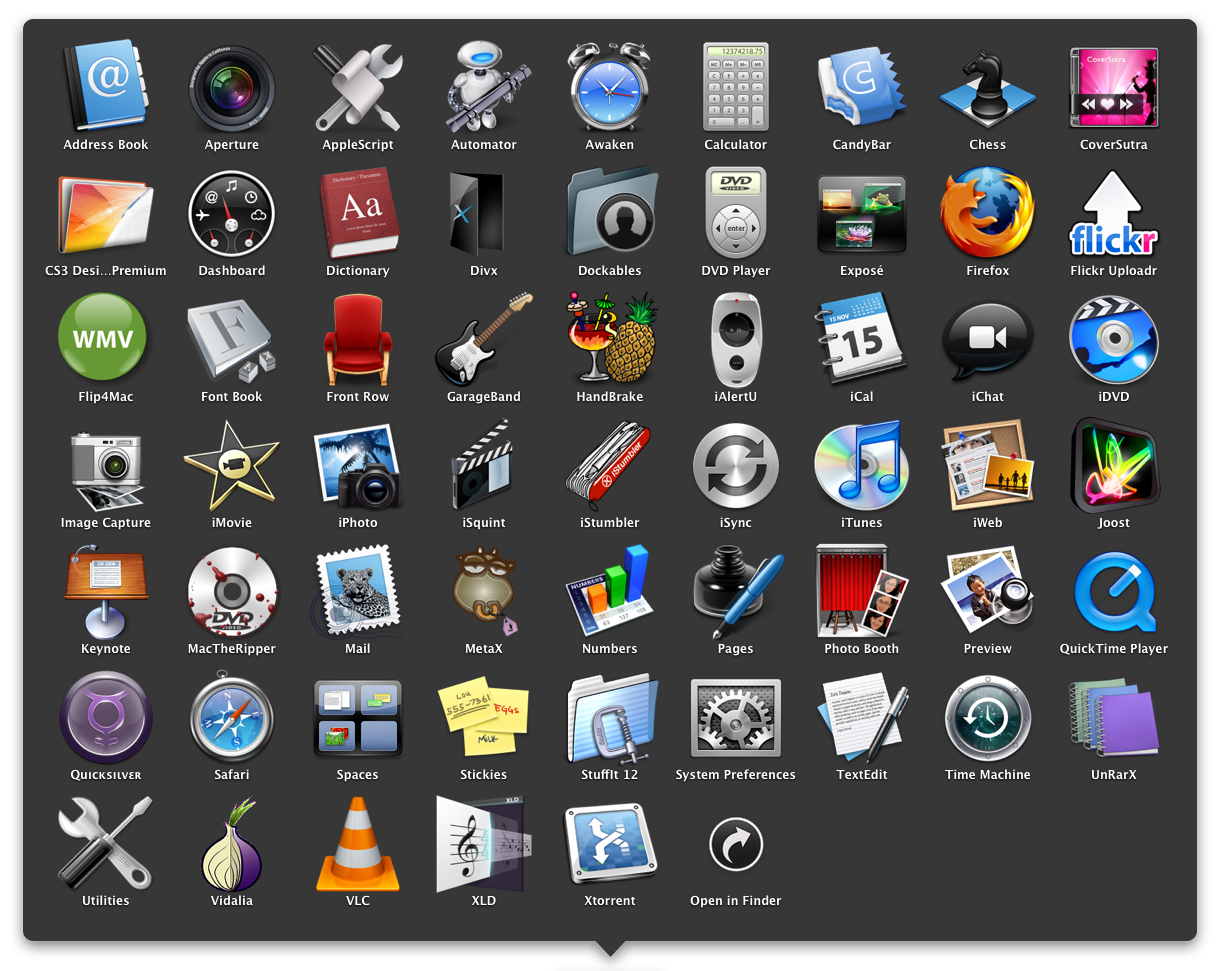Launch Dashboard
The image size is (1218, 971).
coord(232,213)
